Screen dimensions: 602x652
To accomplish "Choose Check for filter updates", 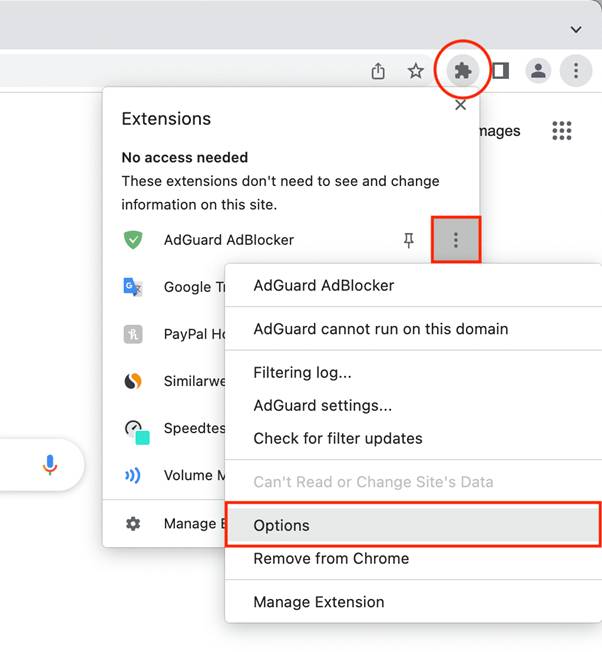I will (413, 438).
